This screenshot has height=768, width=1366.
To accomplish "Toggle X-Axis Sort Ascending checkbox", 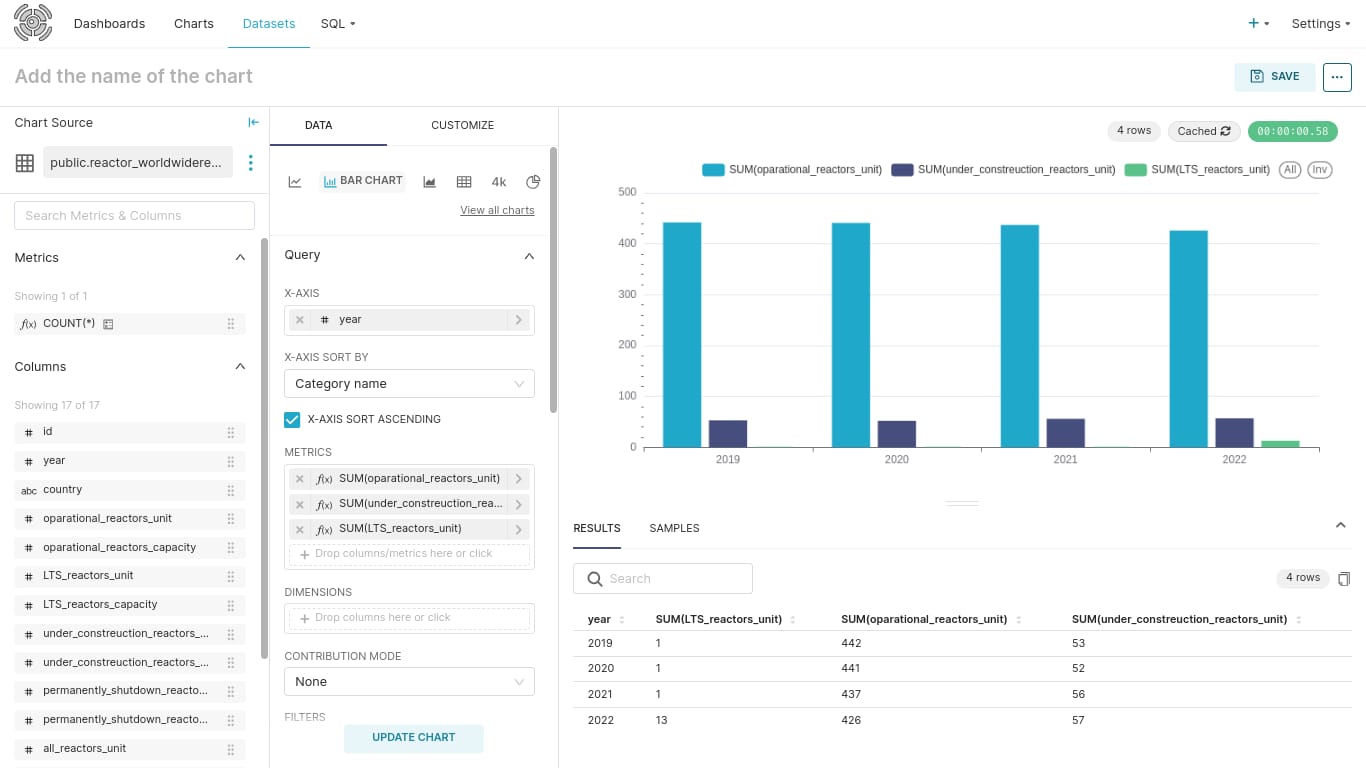I will [292, 420].
